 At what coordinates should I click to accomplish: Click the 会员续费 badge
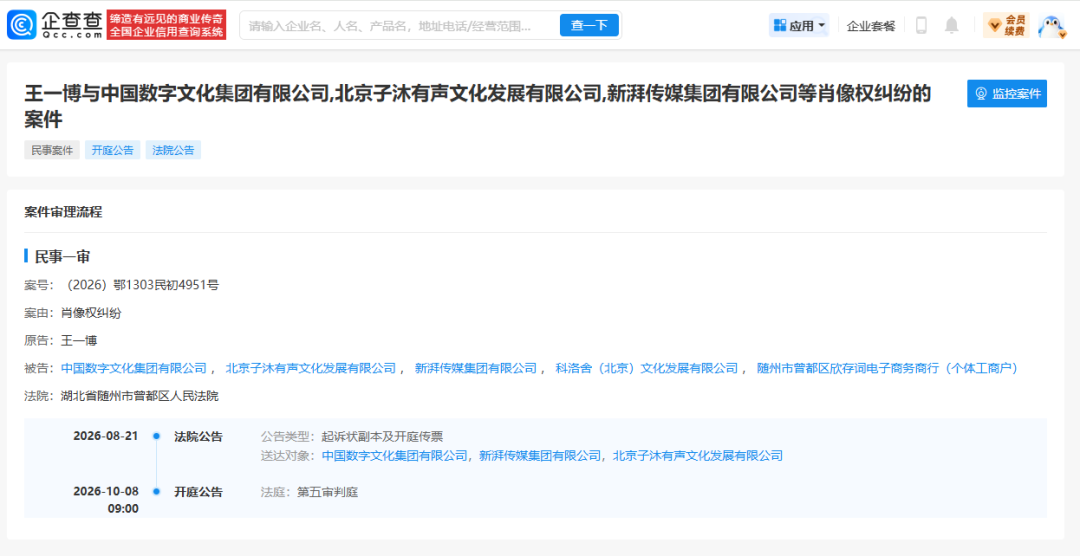(1006, 25)
